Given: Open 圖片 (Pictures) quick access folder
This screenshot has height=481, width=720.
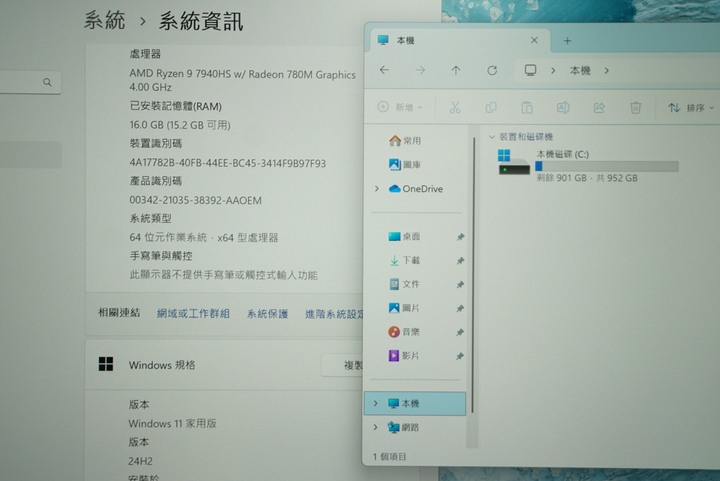Looking at the screenshot, I should click(404, 308).
